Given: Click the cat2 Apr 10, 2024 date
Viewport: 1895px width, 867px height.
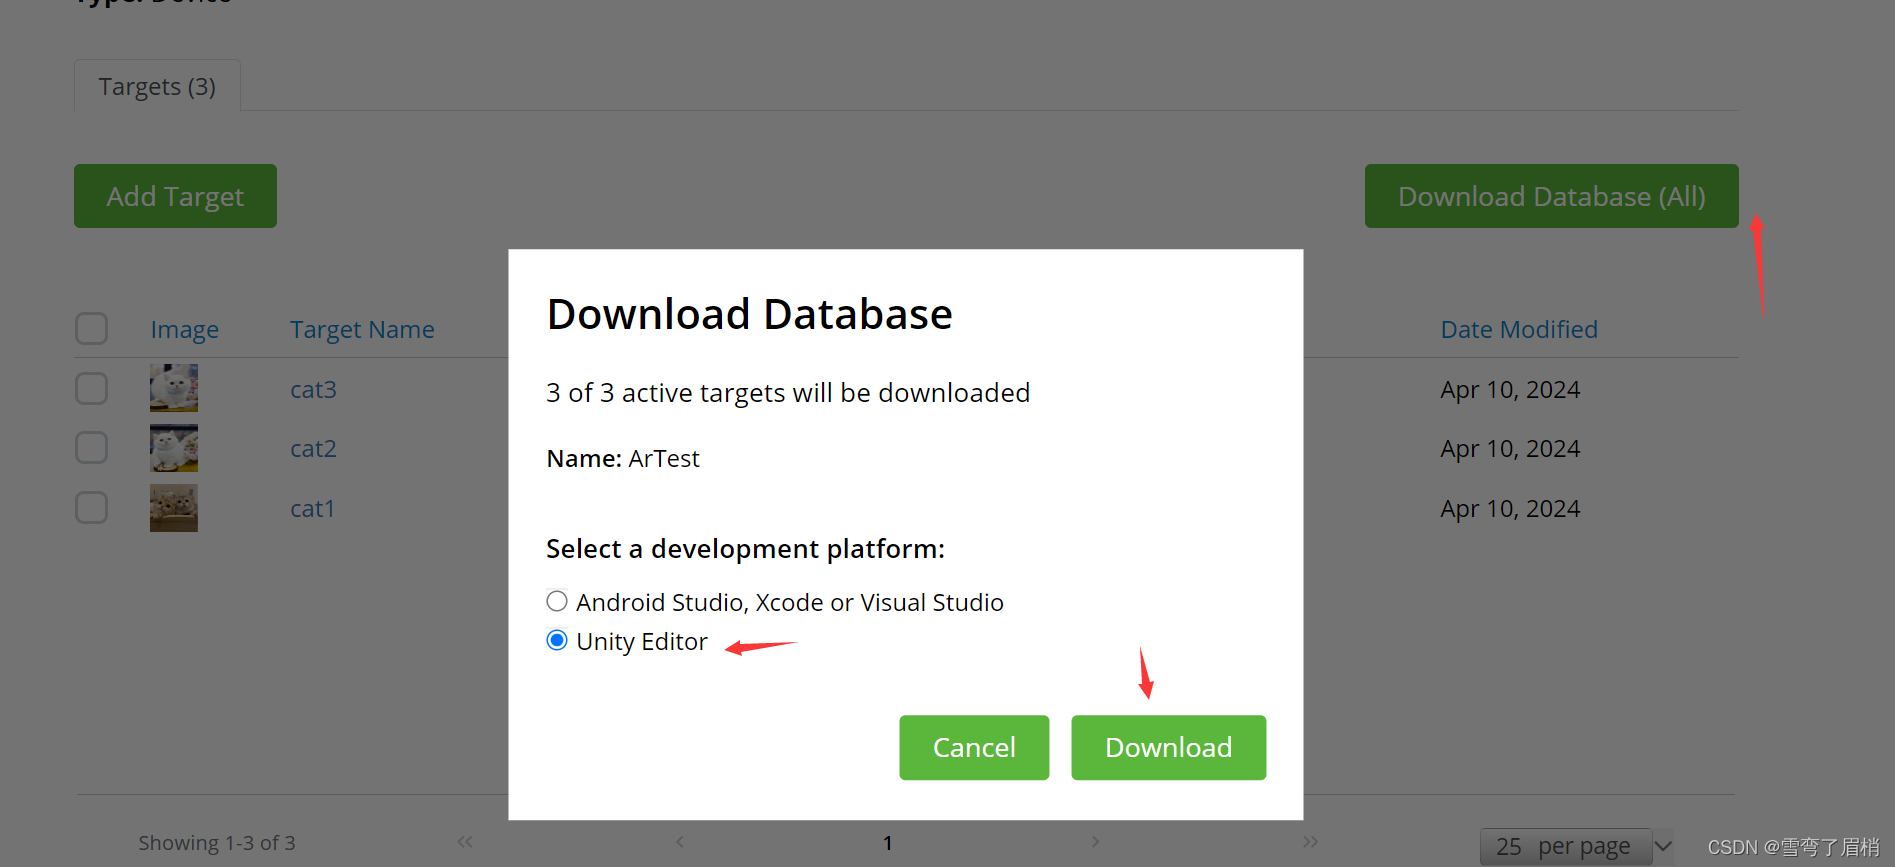Looking at the screenshot, I should coord(1510,448).
